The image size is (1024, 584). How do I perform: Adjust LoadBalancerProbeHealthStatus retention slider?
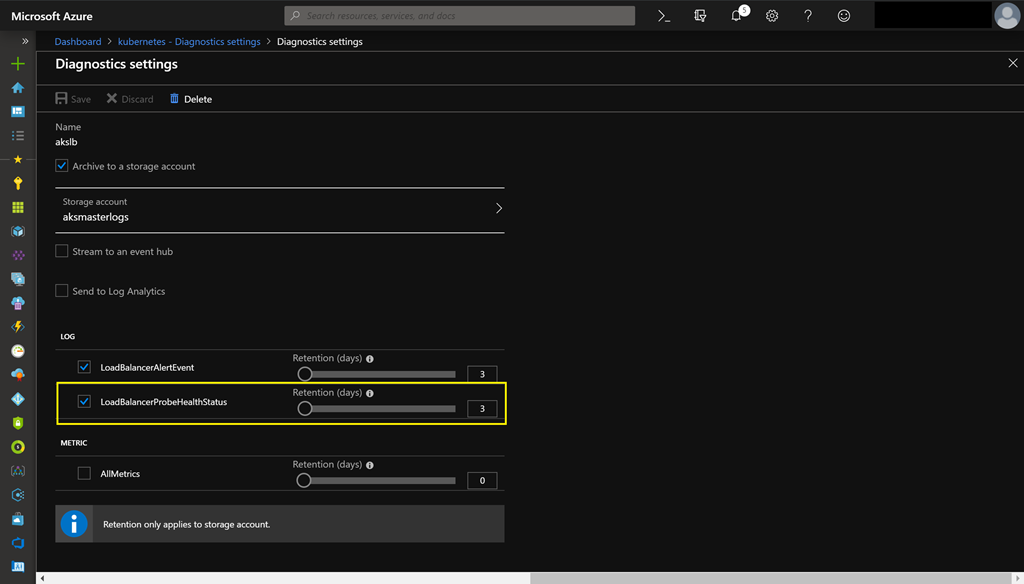pyautogui.click(x=305, y=408)
